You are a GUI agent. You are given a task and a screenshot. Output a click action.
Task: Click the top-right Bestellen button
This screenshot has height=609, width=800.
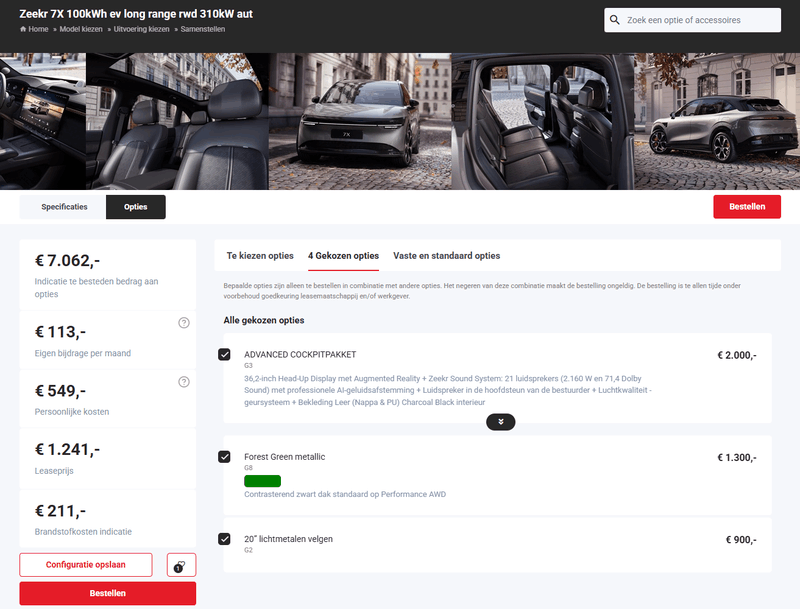(x=747, y=207)
